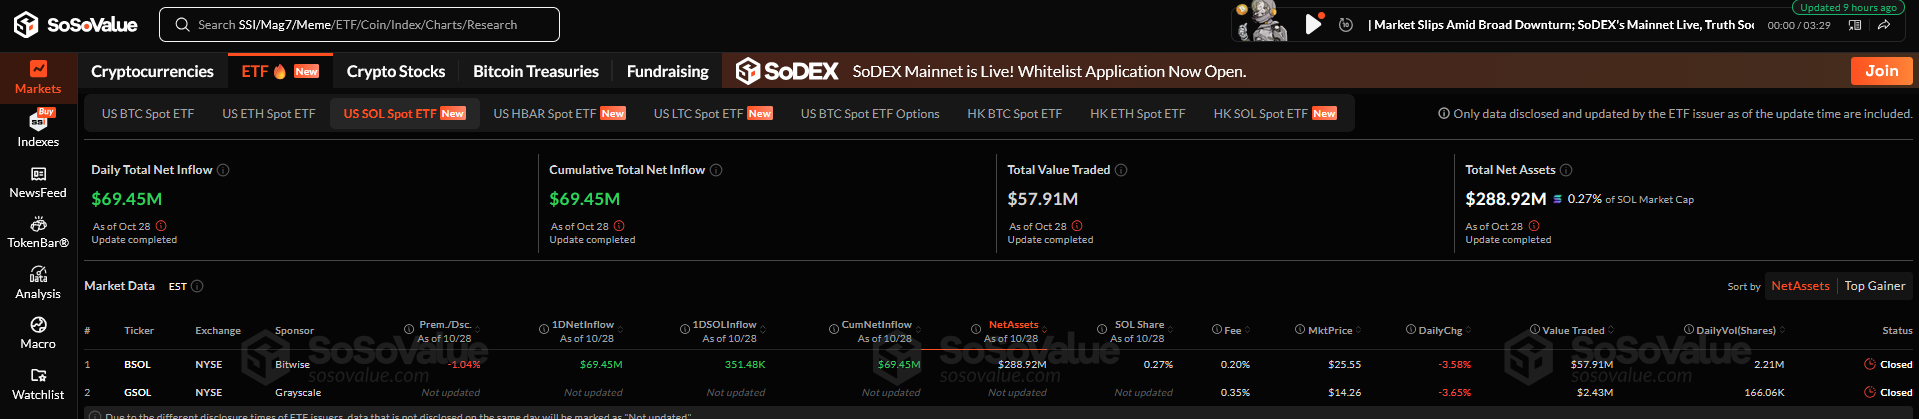The image size is (1919, 419).
Task: Open the TokenBar sidebar section
Action: click(38, 232)
